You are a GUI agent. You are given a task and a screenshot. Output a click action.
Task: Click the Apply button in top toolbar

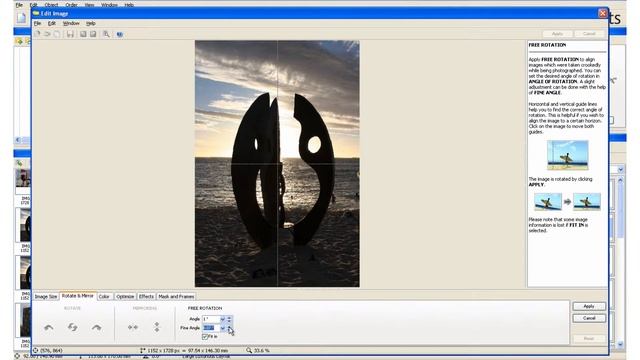click(558, 34)
